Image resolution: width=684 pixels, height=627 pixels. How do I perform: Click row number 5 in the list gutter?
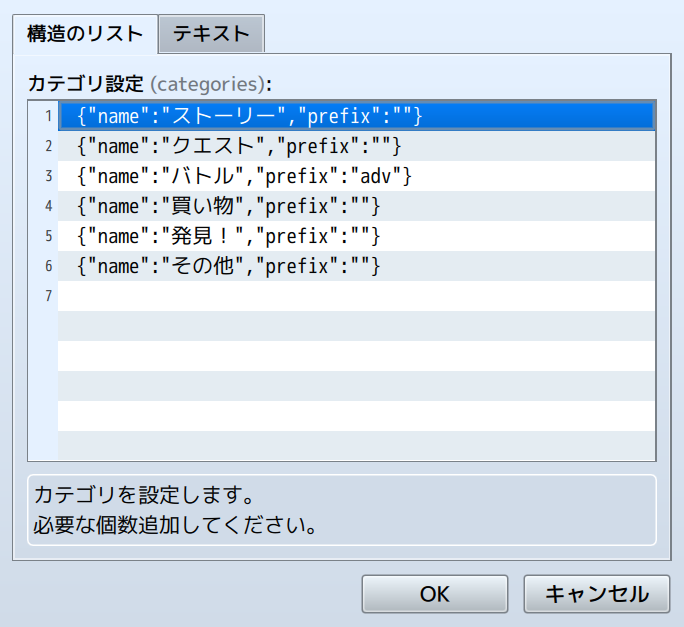[46, 237]
